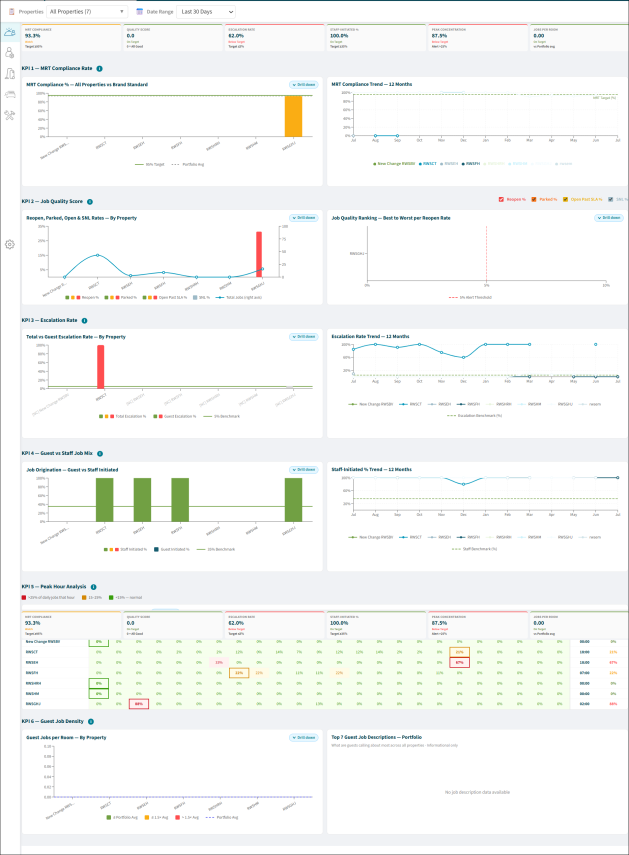The height and width of the screenshot is (855, 629).
Task: Toggle the Parked % checkbox
Action: 534,200
